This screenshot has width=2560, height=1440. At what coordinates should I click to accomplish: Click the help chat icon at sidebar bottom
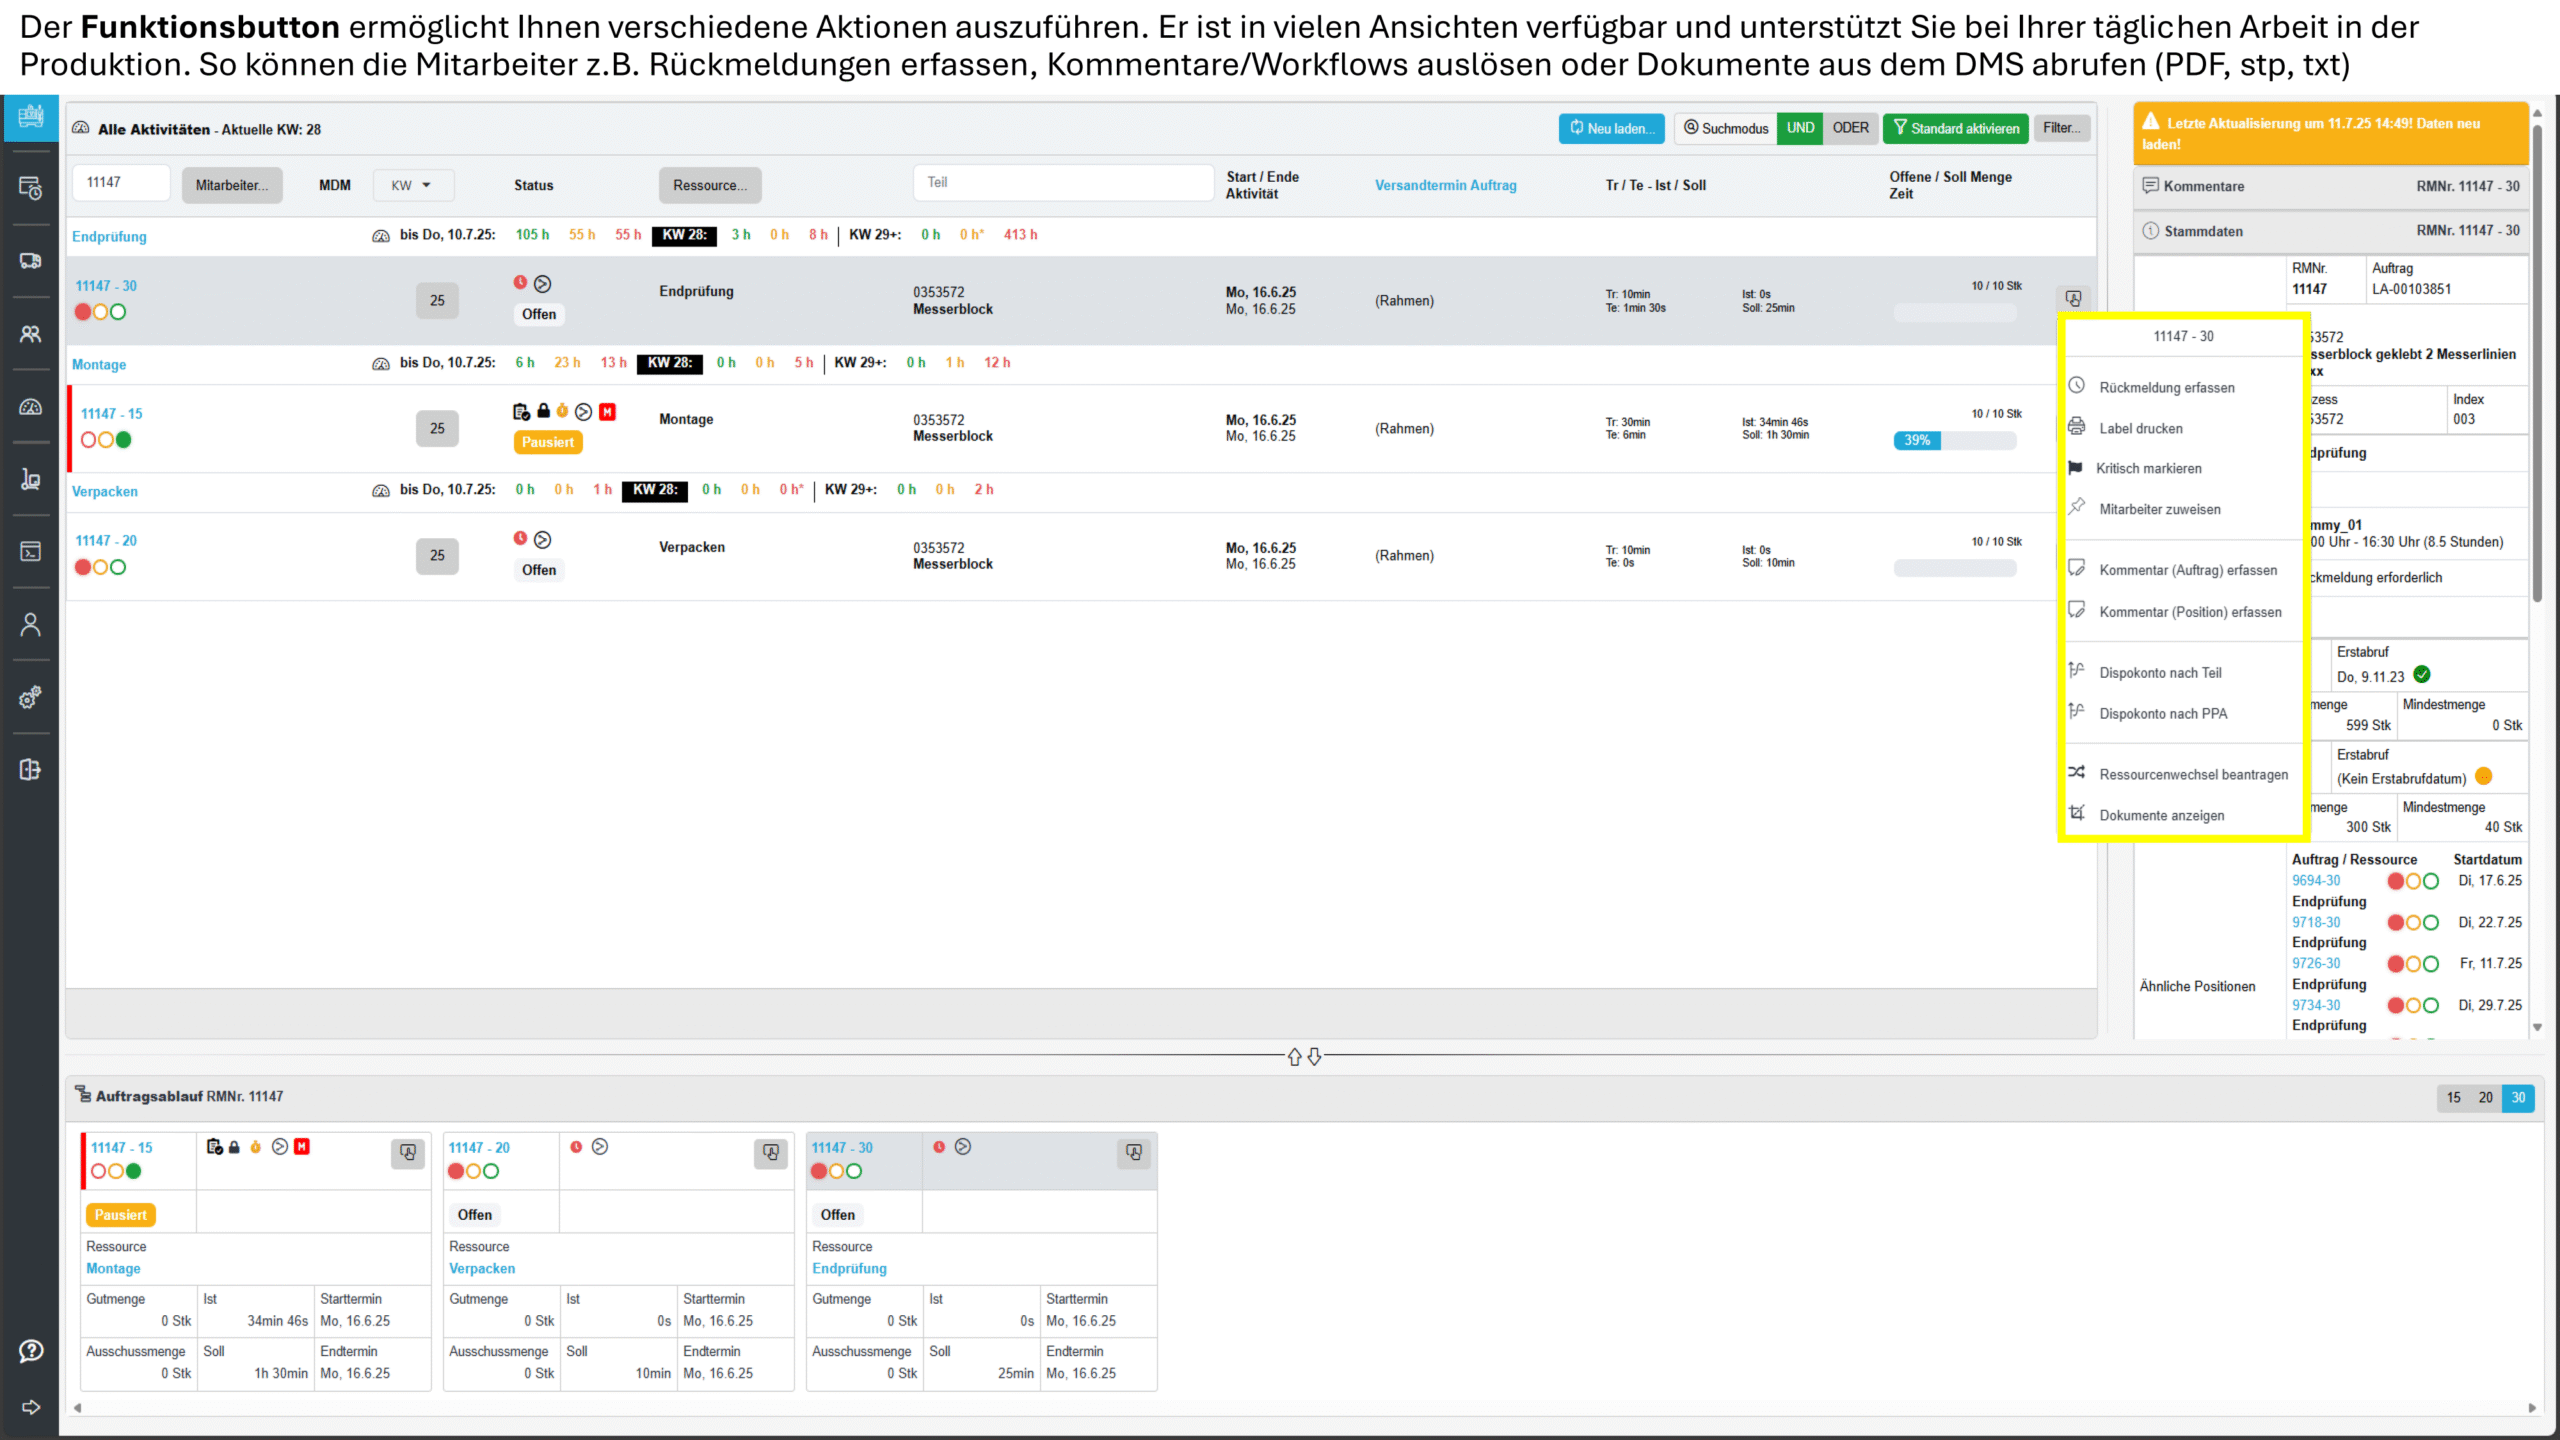30,1351
